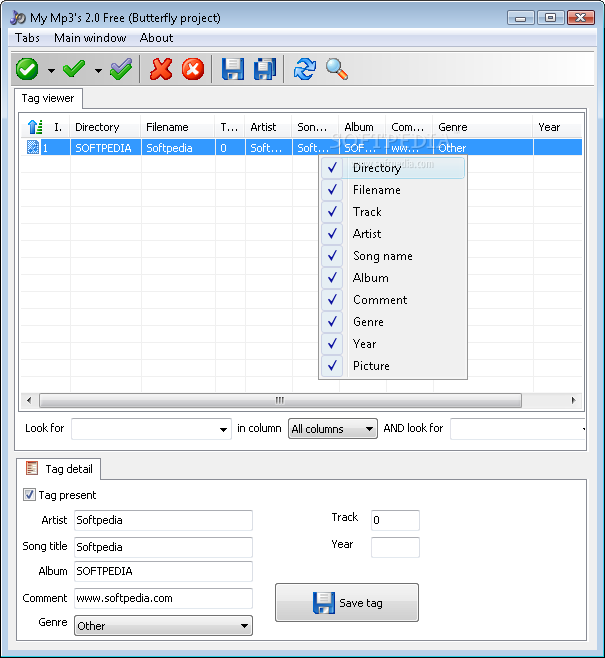Viewport: 605px width, 658px height.
Task: Sort by Directory column header
Action: [105, 127]
